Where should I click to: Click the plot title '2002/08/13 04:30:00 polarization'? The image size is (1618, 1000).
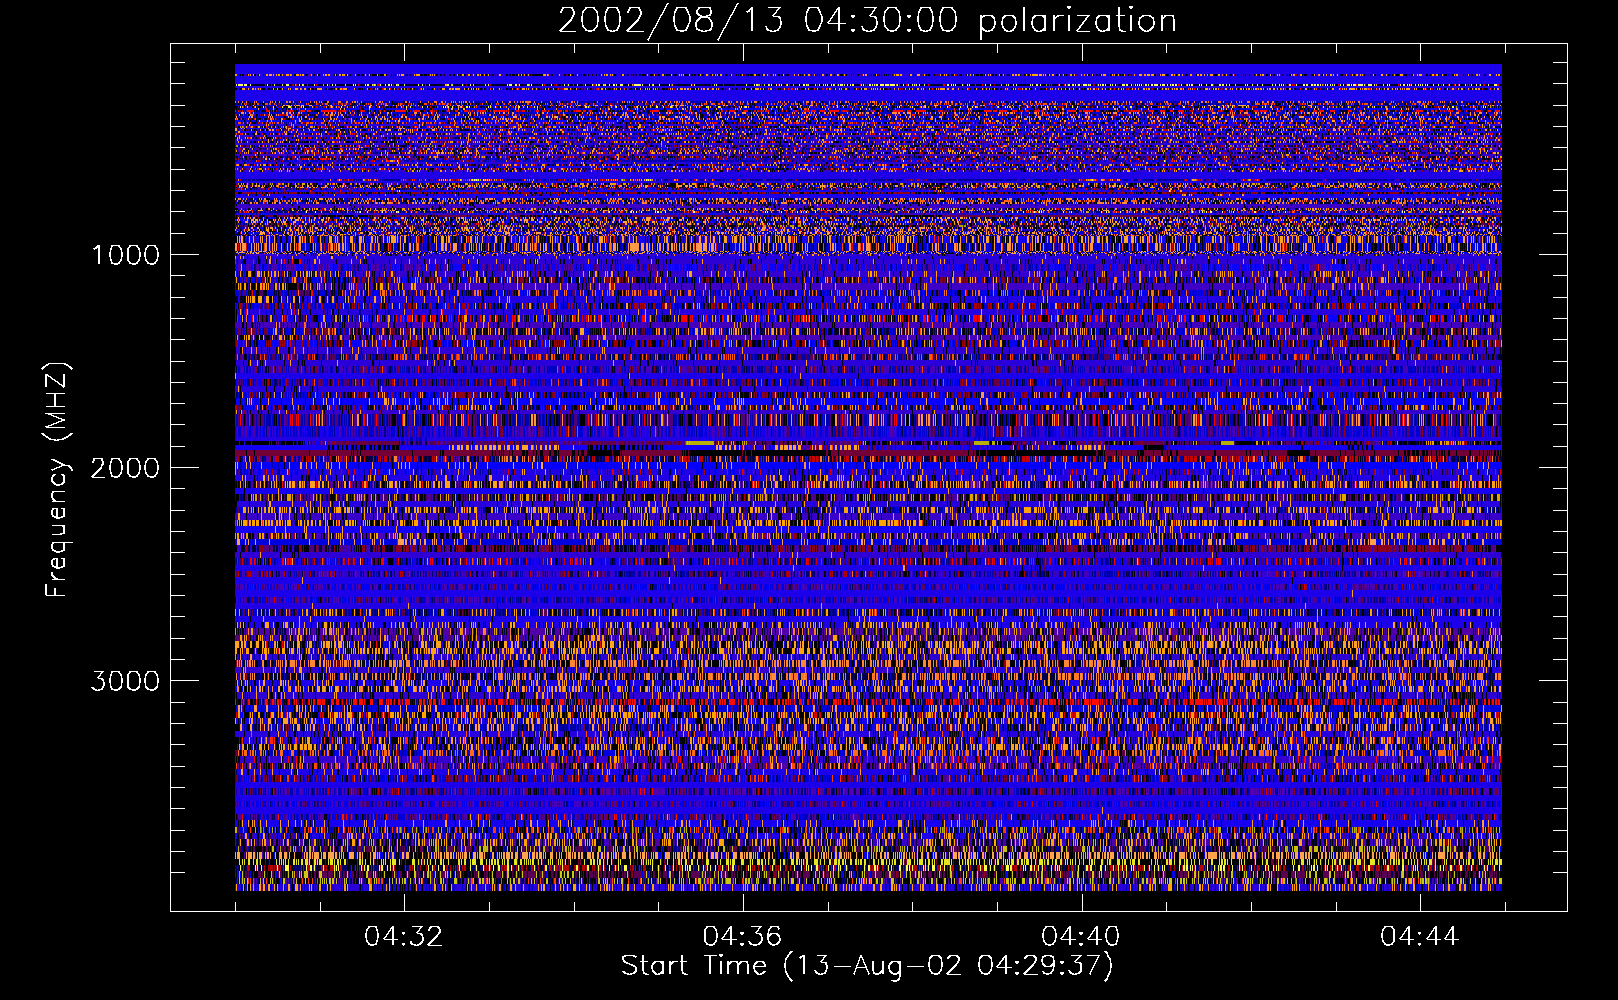867,21
